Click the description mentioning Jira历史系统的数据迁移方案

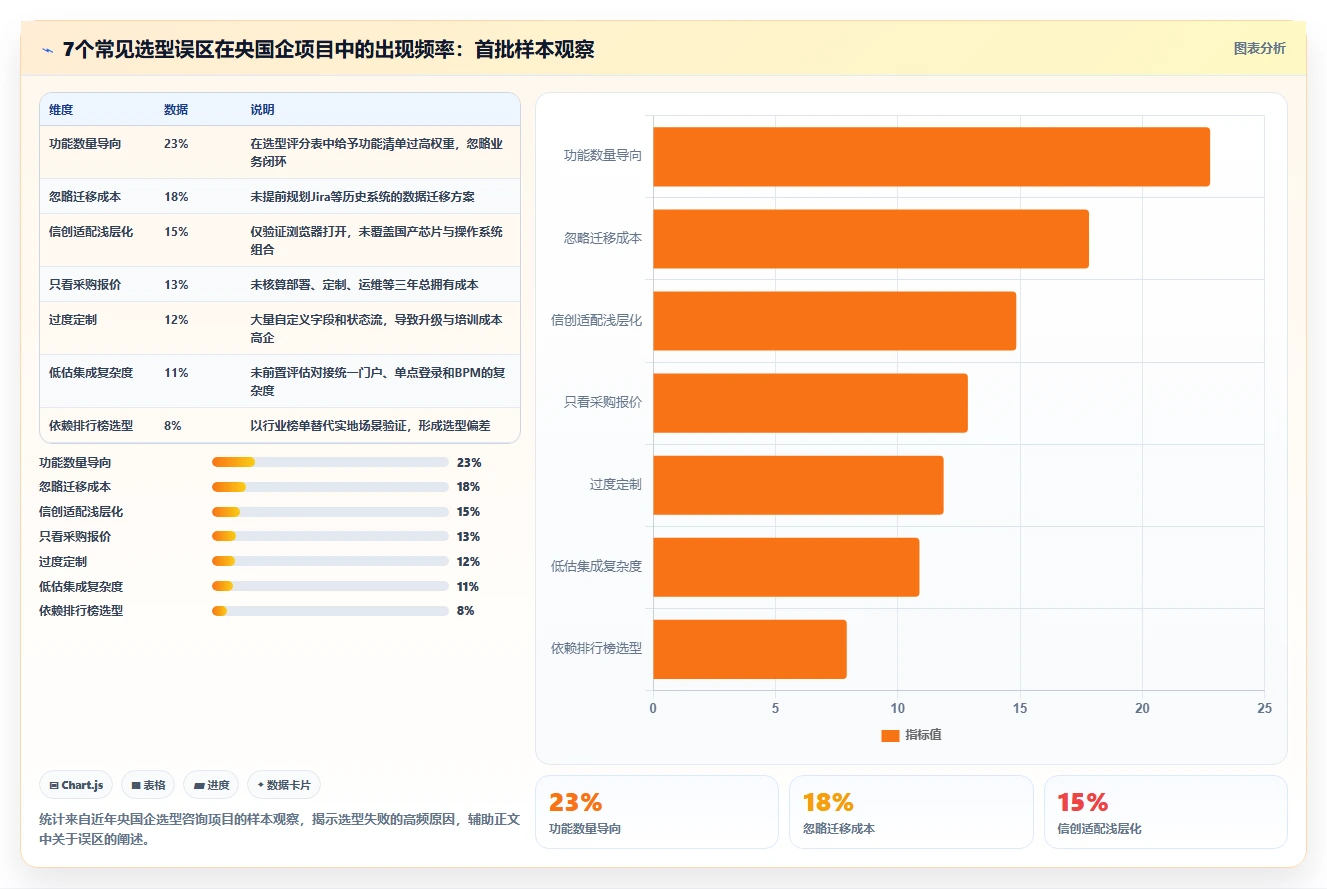[x=363, y=197]
